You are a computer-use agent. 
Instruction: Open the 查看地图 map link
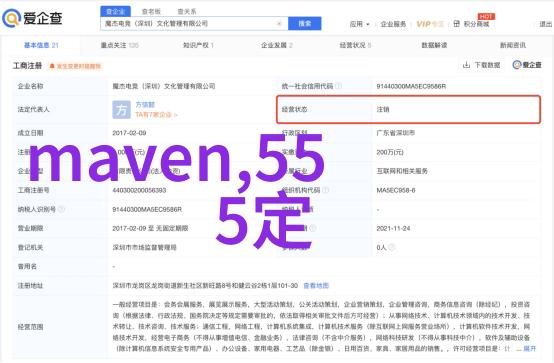(316, 286)
